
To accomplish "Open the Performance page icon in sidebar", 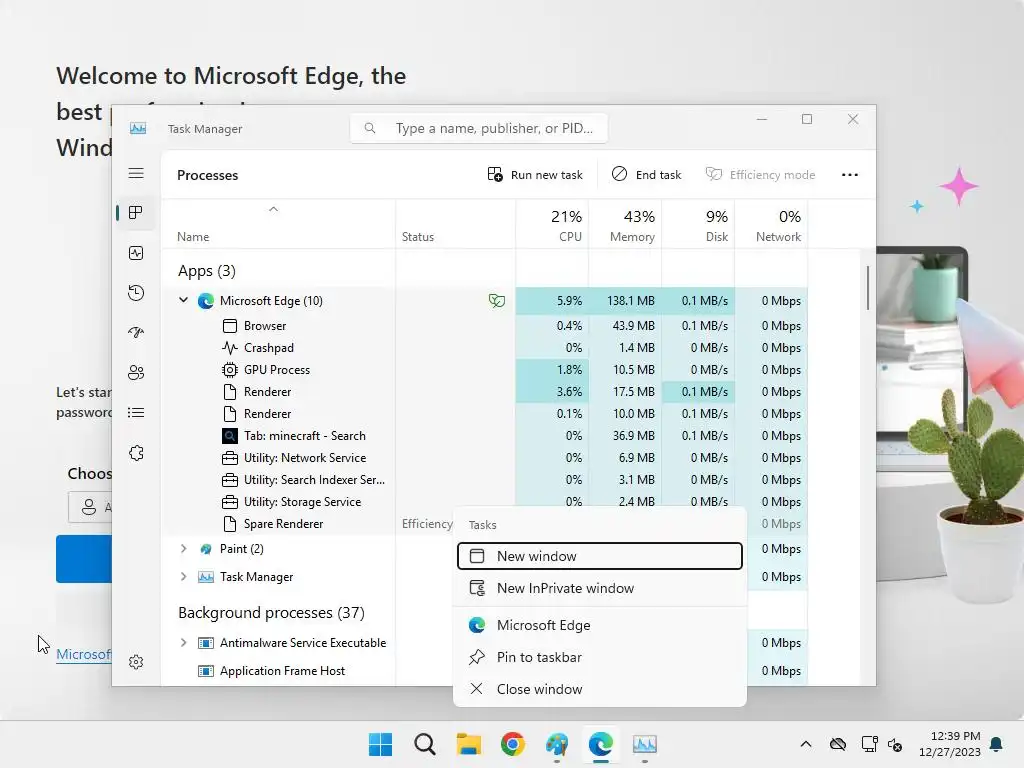I will (x=136, y=253).
